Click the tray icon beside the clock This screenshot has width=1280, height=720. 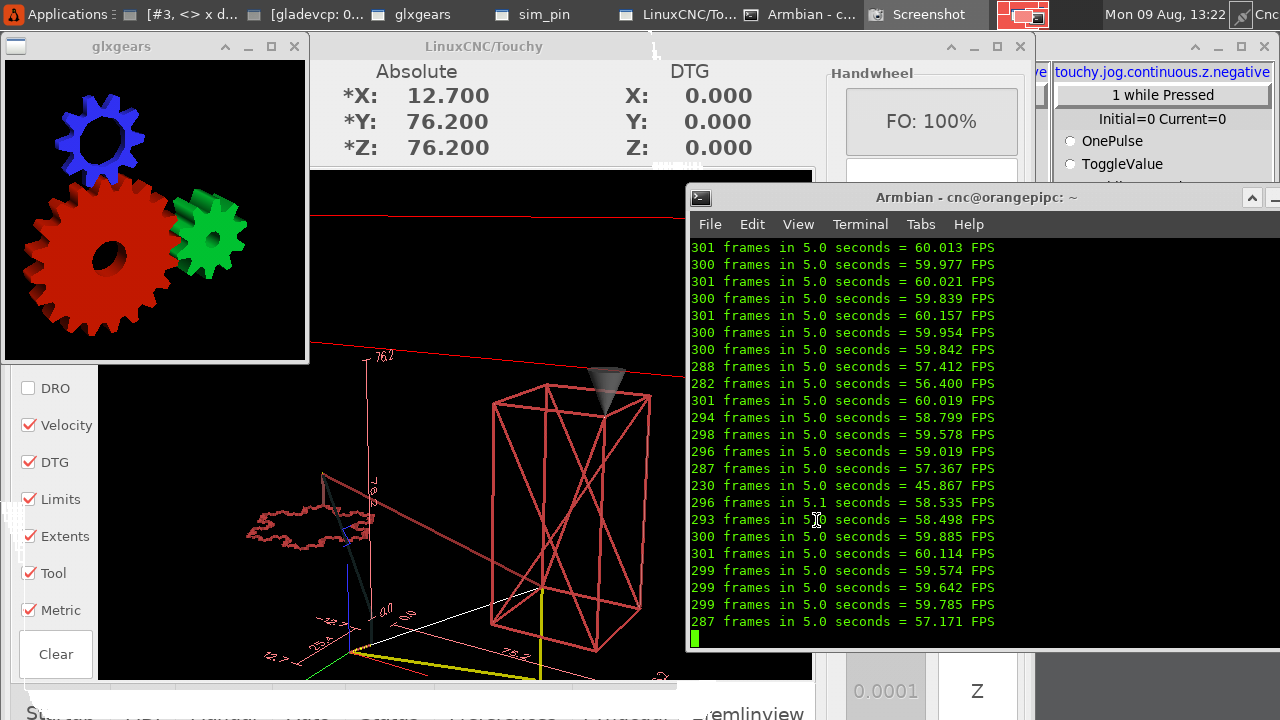click(x=1240, y=15)
